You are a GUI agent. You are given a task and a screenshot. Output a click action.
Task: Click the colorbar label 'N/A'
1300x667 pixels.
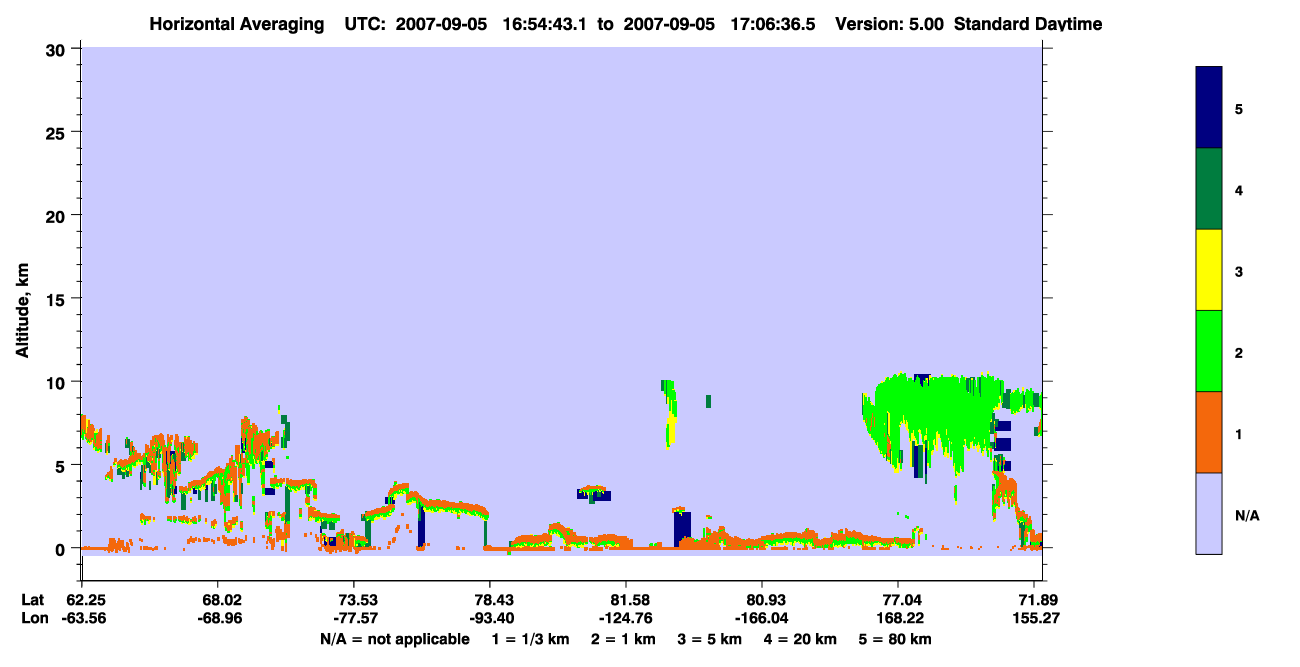click(1246, 515)
